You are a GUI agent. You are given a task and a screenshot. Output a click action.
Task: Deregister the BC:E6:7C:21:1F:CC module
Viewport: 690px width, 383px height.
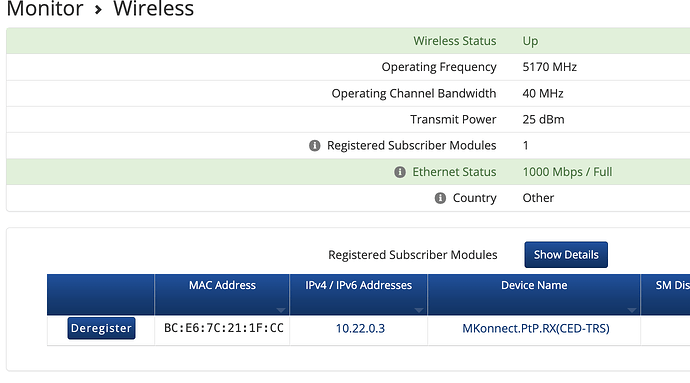101,328
